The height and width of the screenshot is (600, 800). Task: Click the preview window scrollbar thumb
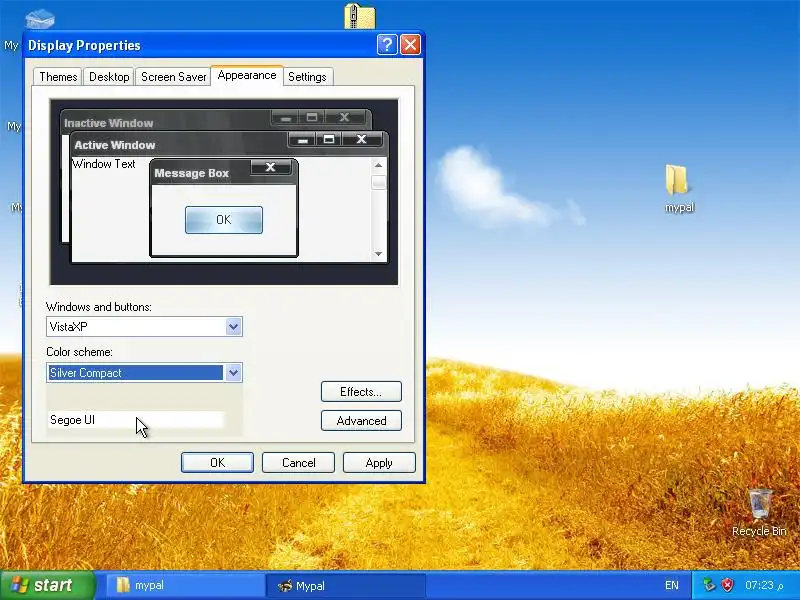coord(378,182)
